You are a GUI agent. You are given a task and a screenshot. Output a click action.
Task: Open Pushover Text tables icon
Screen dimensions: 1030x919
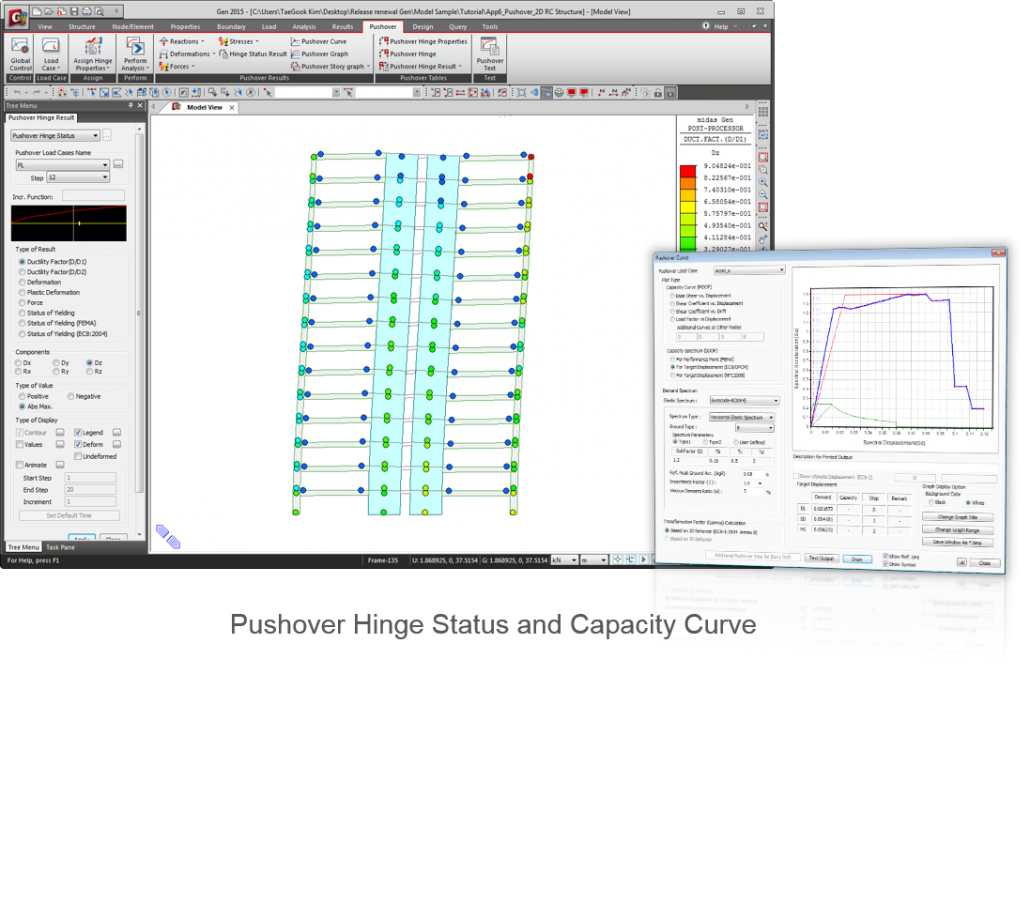pyautogui.click(x=490, y=54)
